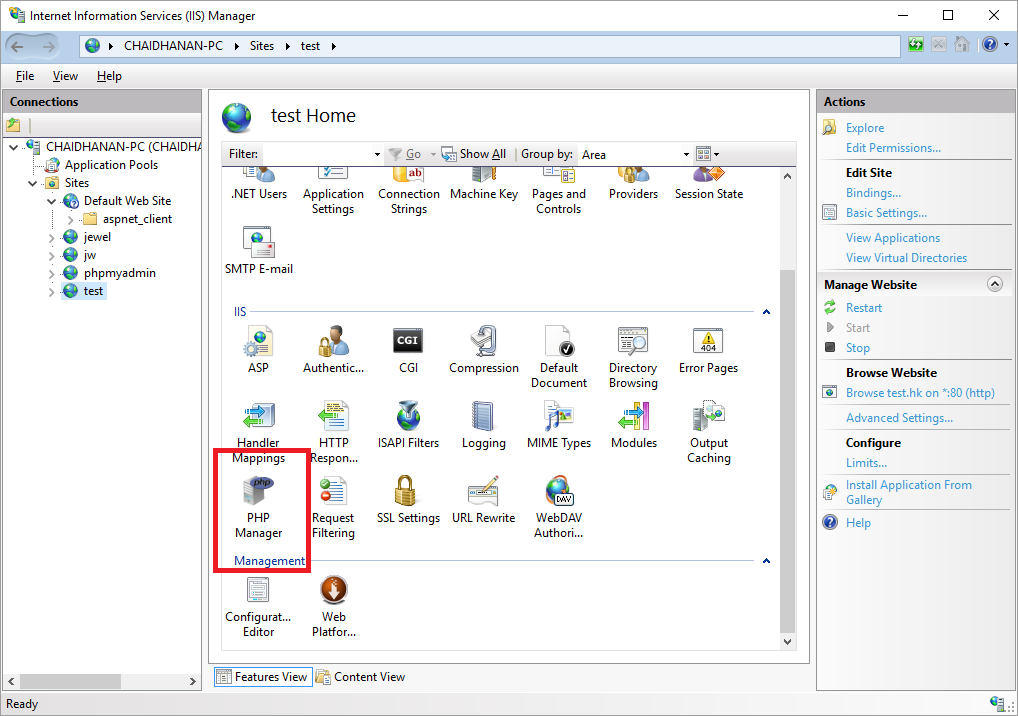Collapse the Sites tree node
This screenshot has width=1018, height=716.
[x=32, y=184]
